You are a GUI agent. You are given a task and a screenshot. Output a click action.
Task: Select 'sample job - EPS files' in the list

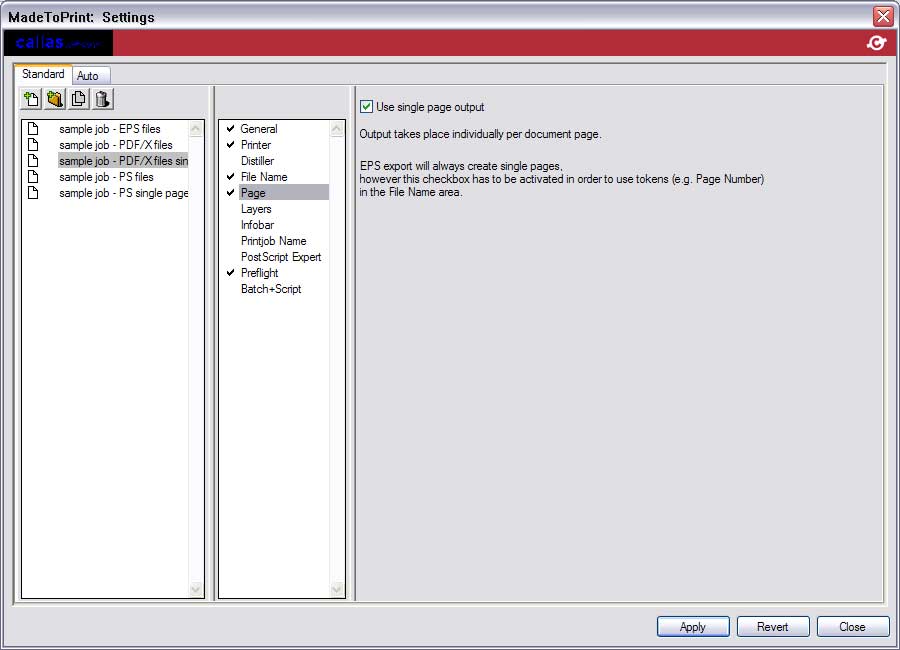[x=110, y=129]
